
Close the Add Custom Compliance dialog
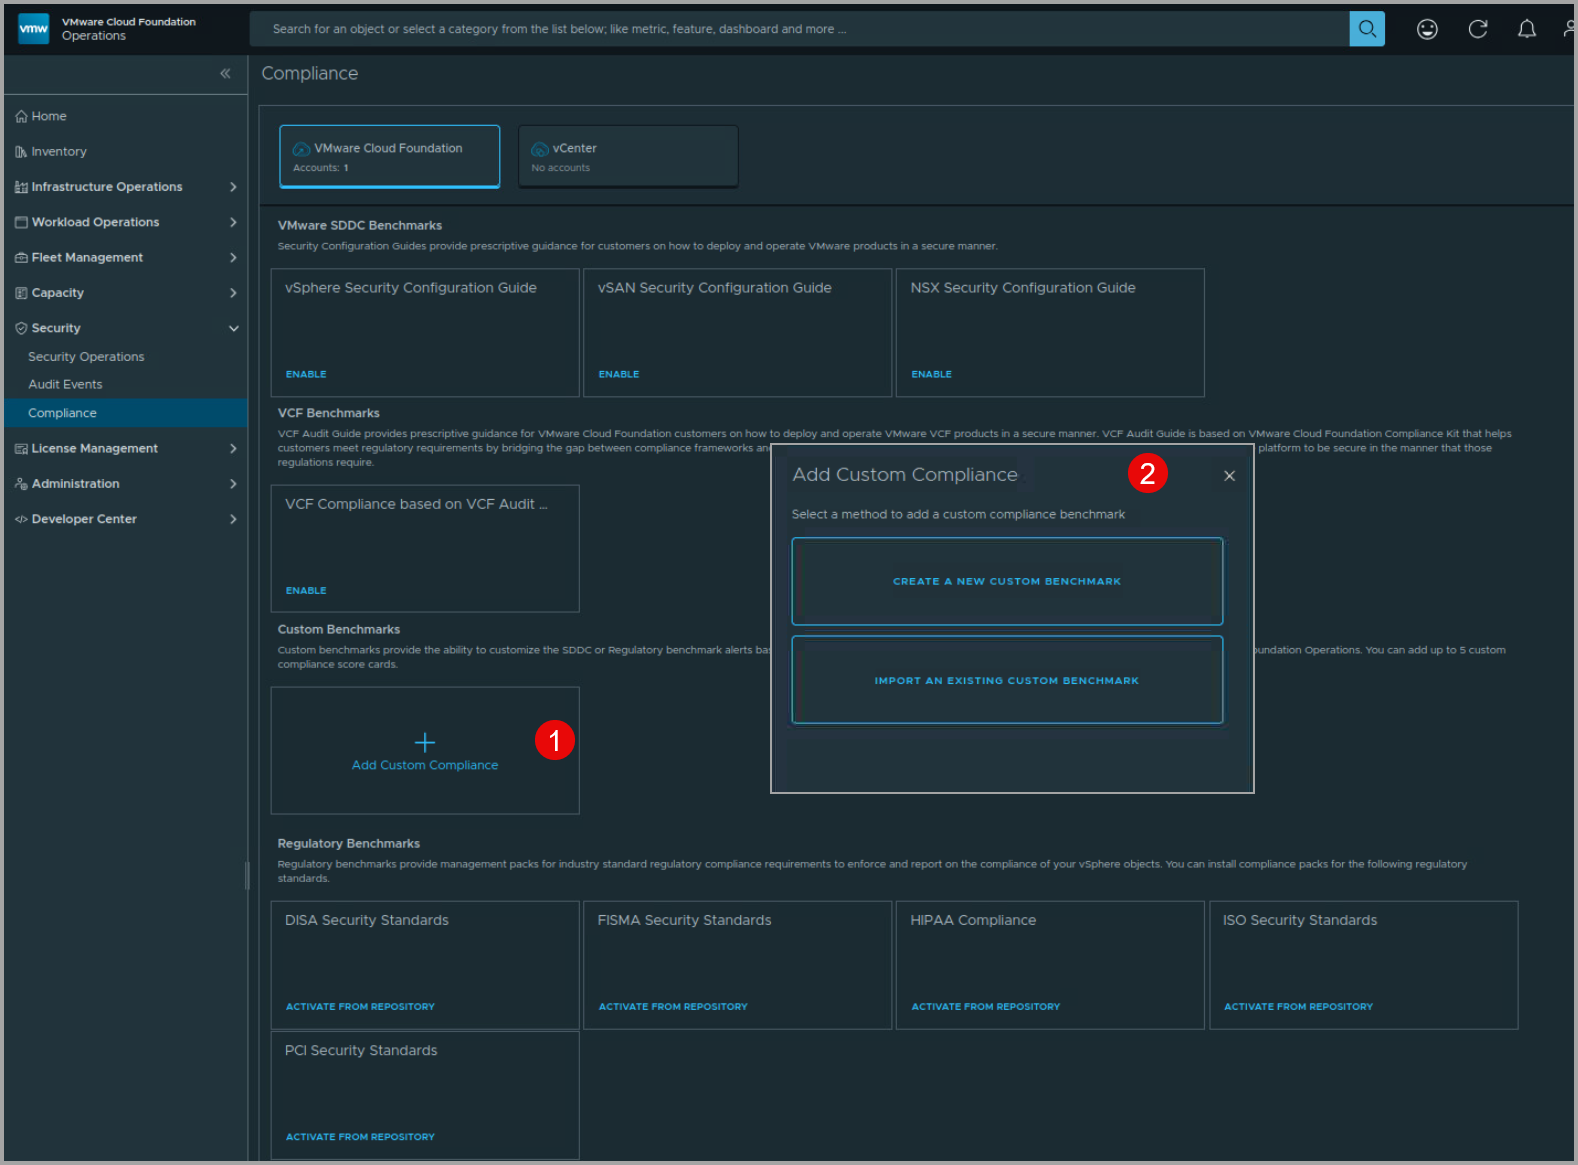(1230, 476)
